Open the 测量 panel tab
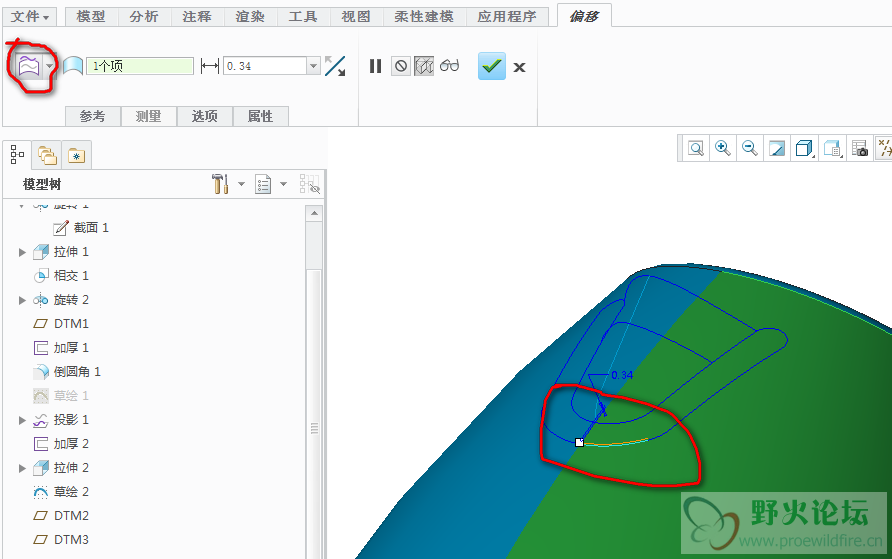 pyautogui.click(x=148, y=116)
